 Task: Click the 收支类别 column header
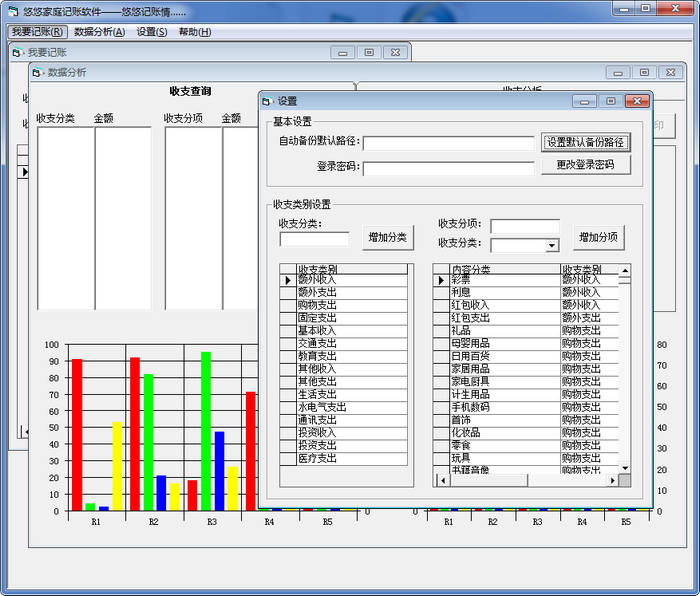(352, 269)
